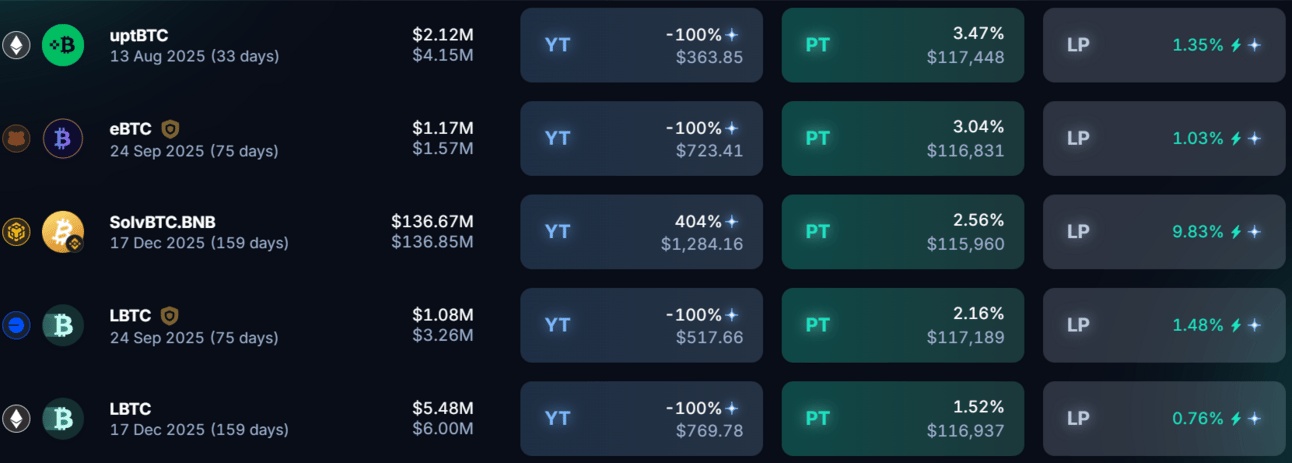This screenshot has width=1292, height=463.
Task: Open the PT card showing 3.47%
Action: 903,45
